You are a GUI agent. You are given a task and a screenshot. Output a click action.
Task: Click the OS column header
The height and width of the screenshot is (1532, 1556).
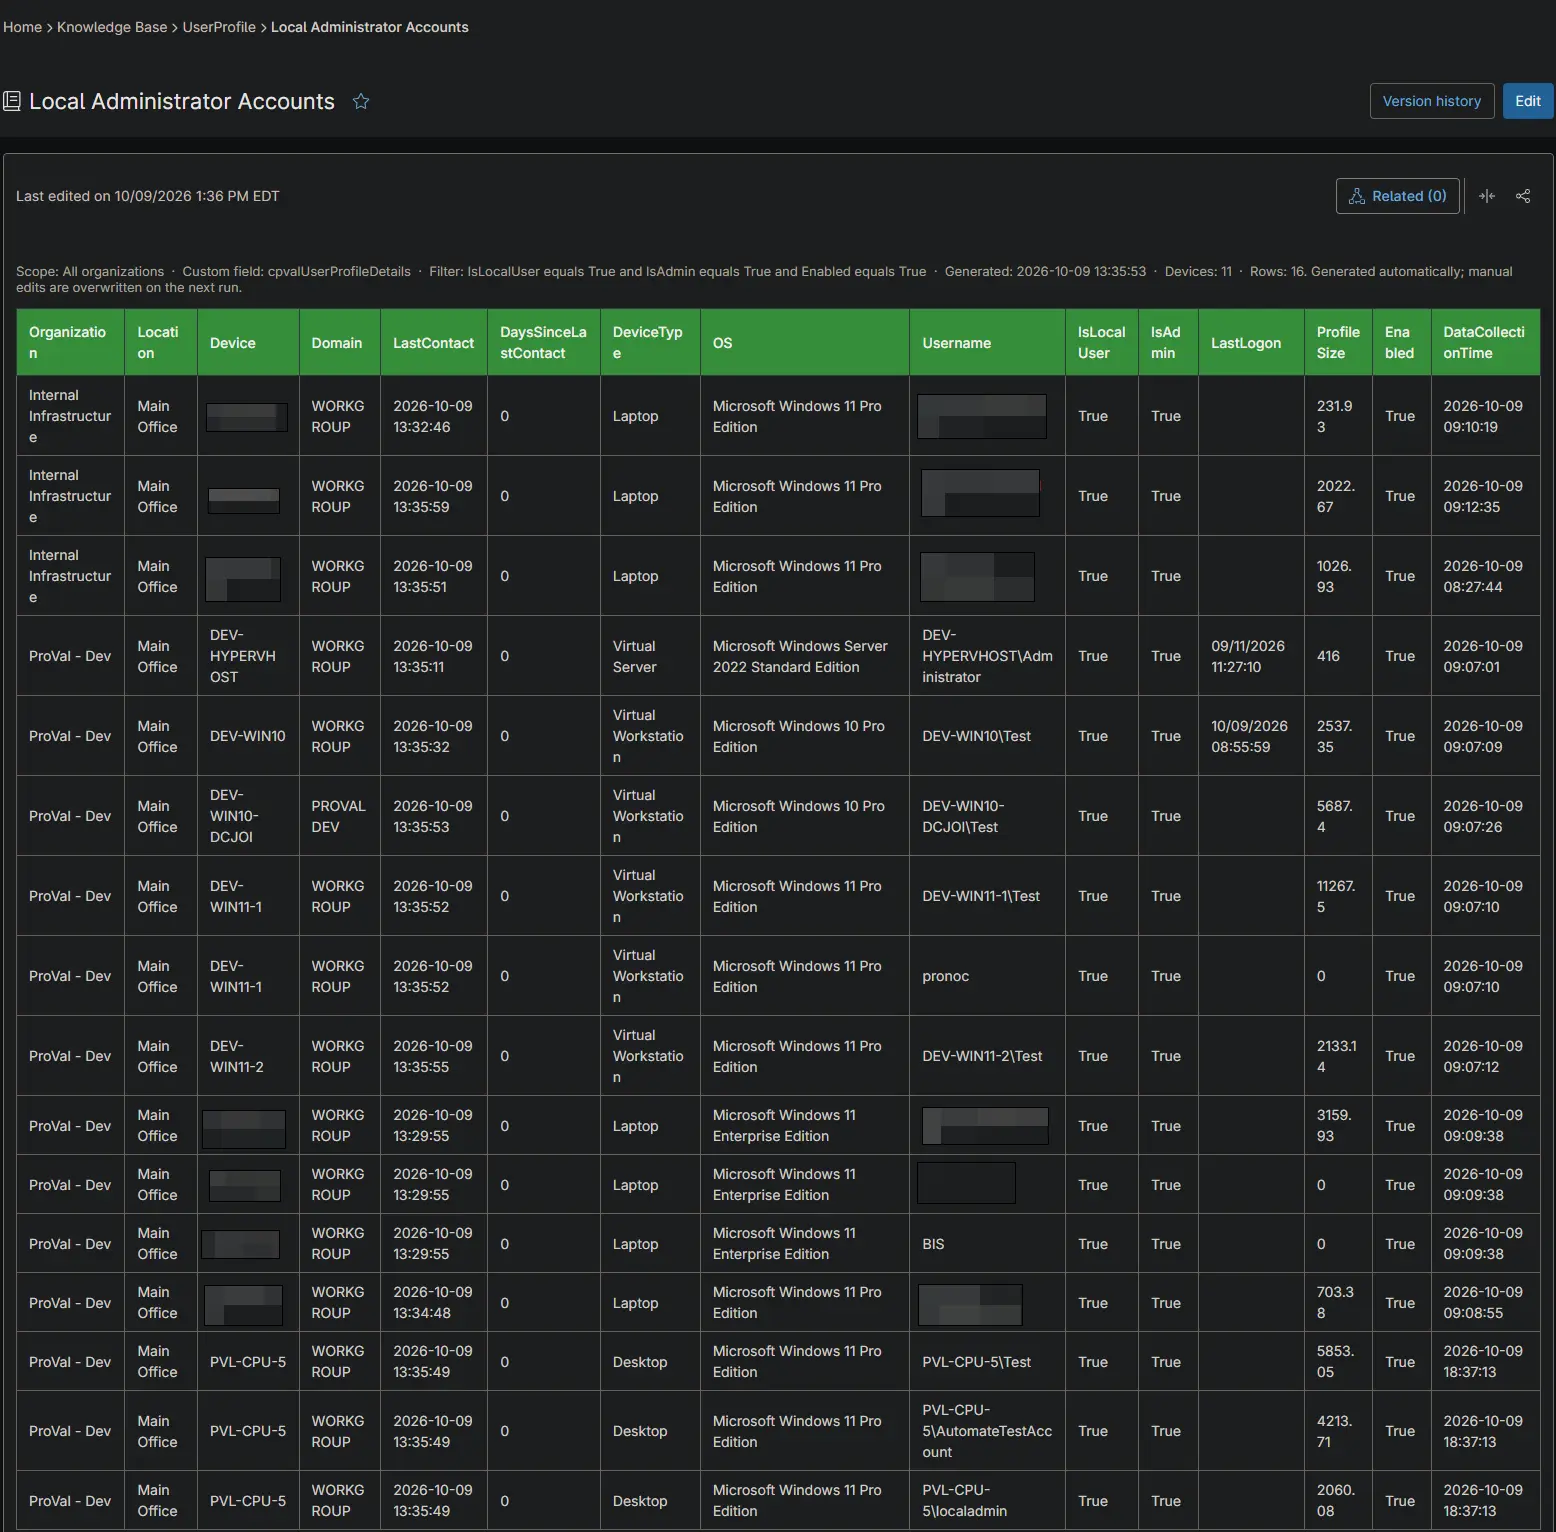coord(805,342)
